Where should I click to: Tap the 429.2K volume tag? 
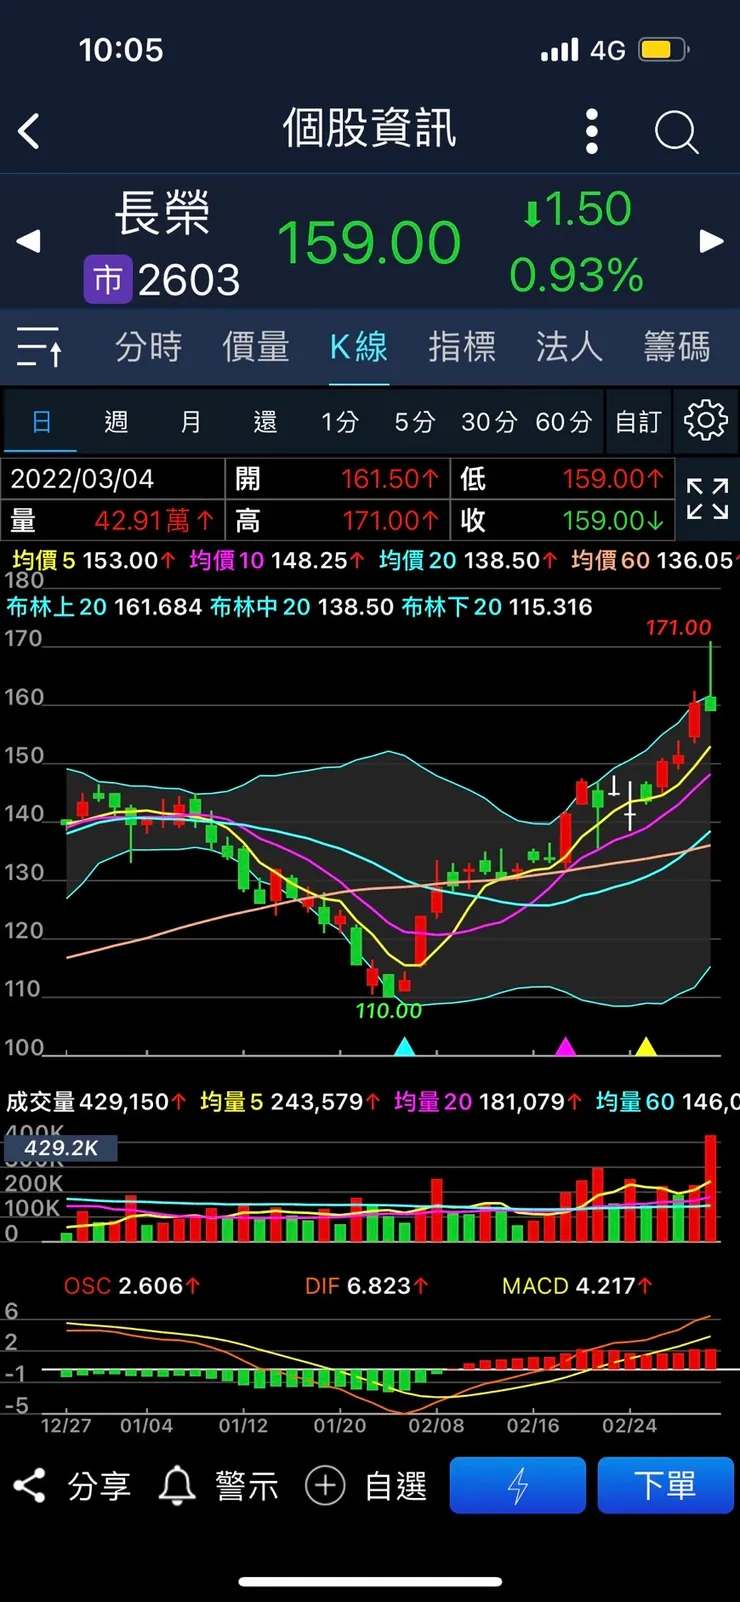[x=61, y=1148]
